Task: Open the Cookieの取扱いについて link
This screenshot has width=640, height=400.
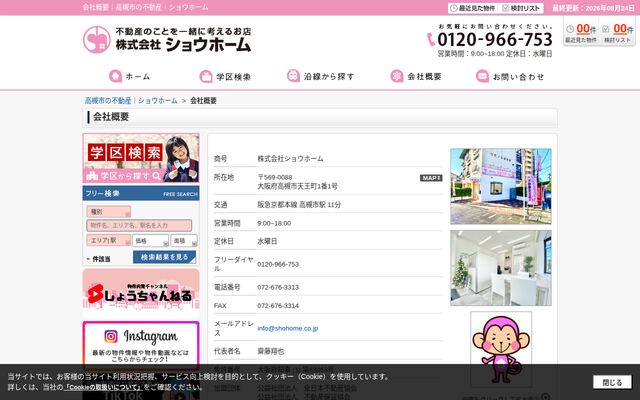Action: 103,387
